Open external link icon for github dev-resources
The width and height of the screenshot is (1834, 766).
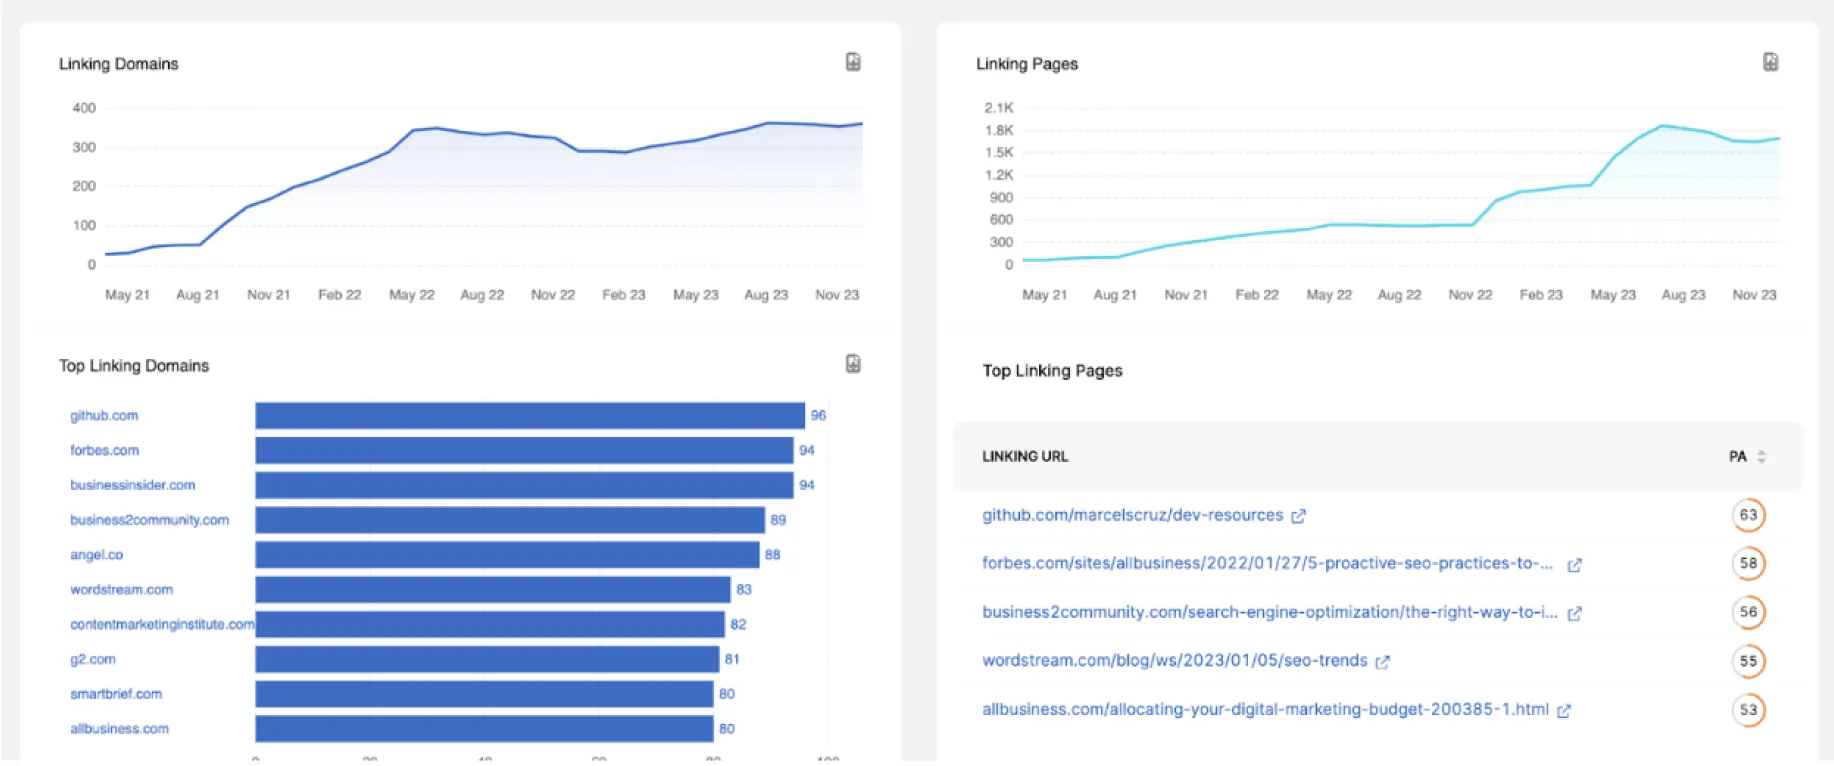1298,516
